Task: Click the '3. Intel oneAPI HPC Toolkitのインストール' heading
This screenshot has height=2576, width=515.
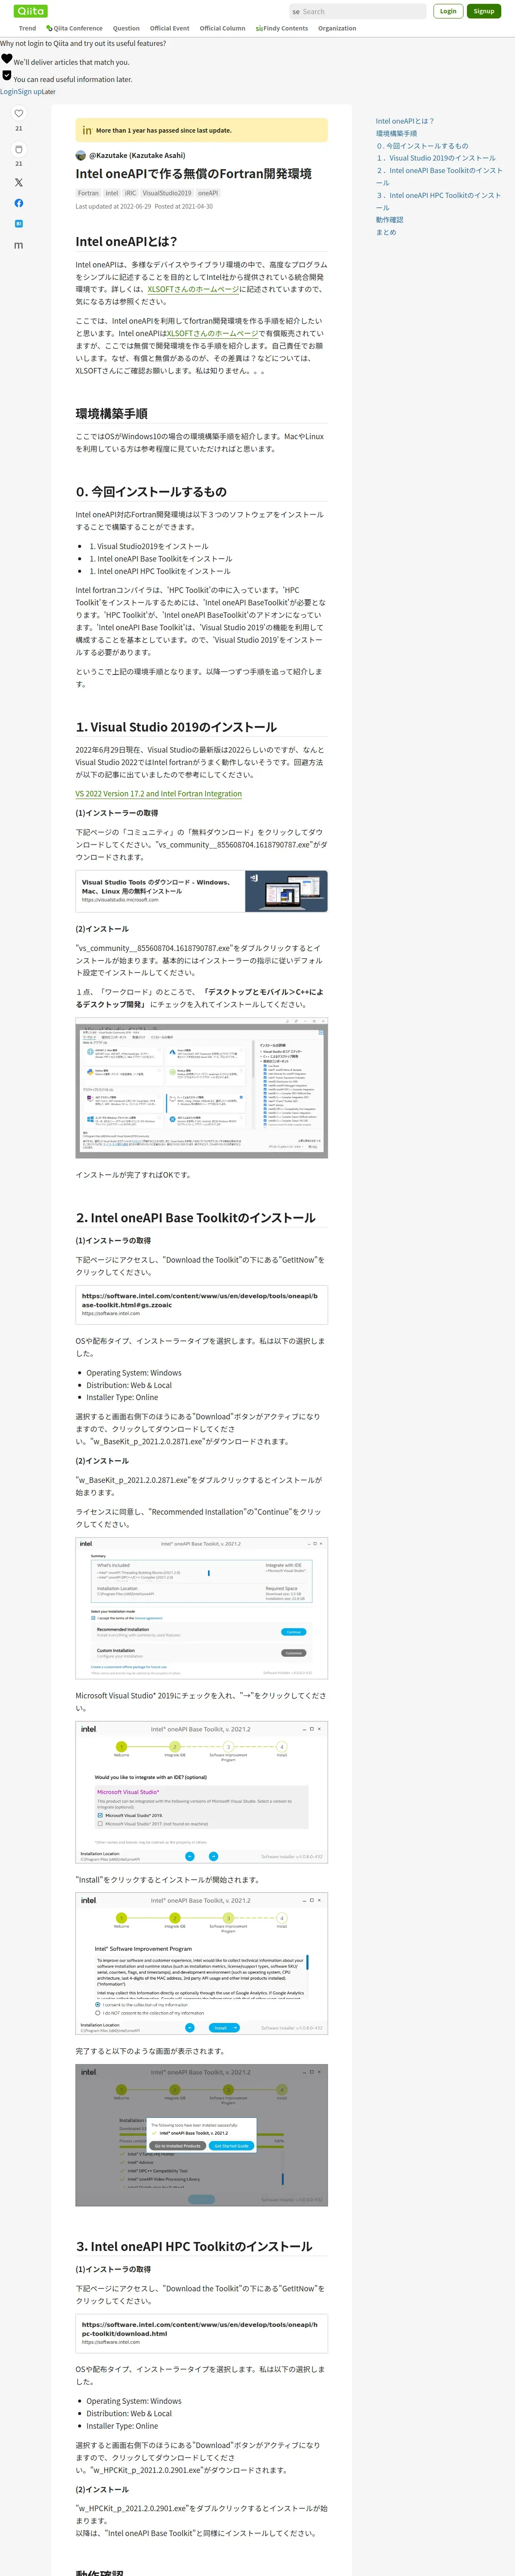Action: (x=194, y=2246)
